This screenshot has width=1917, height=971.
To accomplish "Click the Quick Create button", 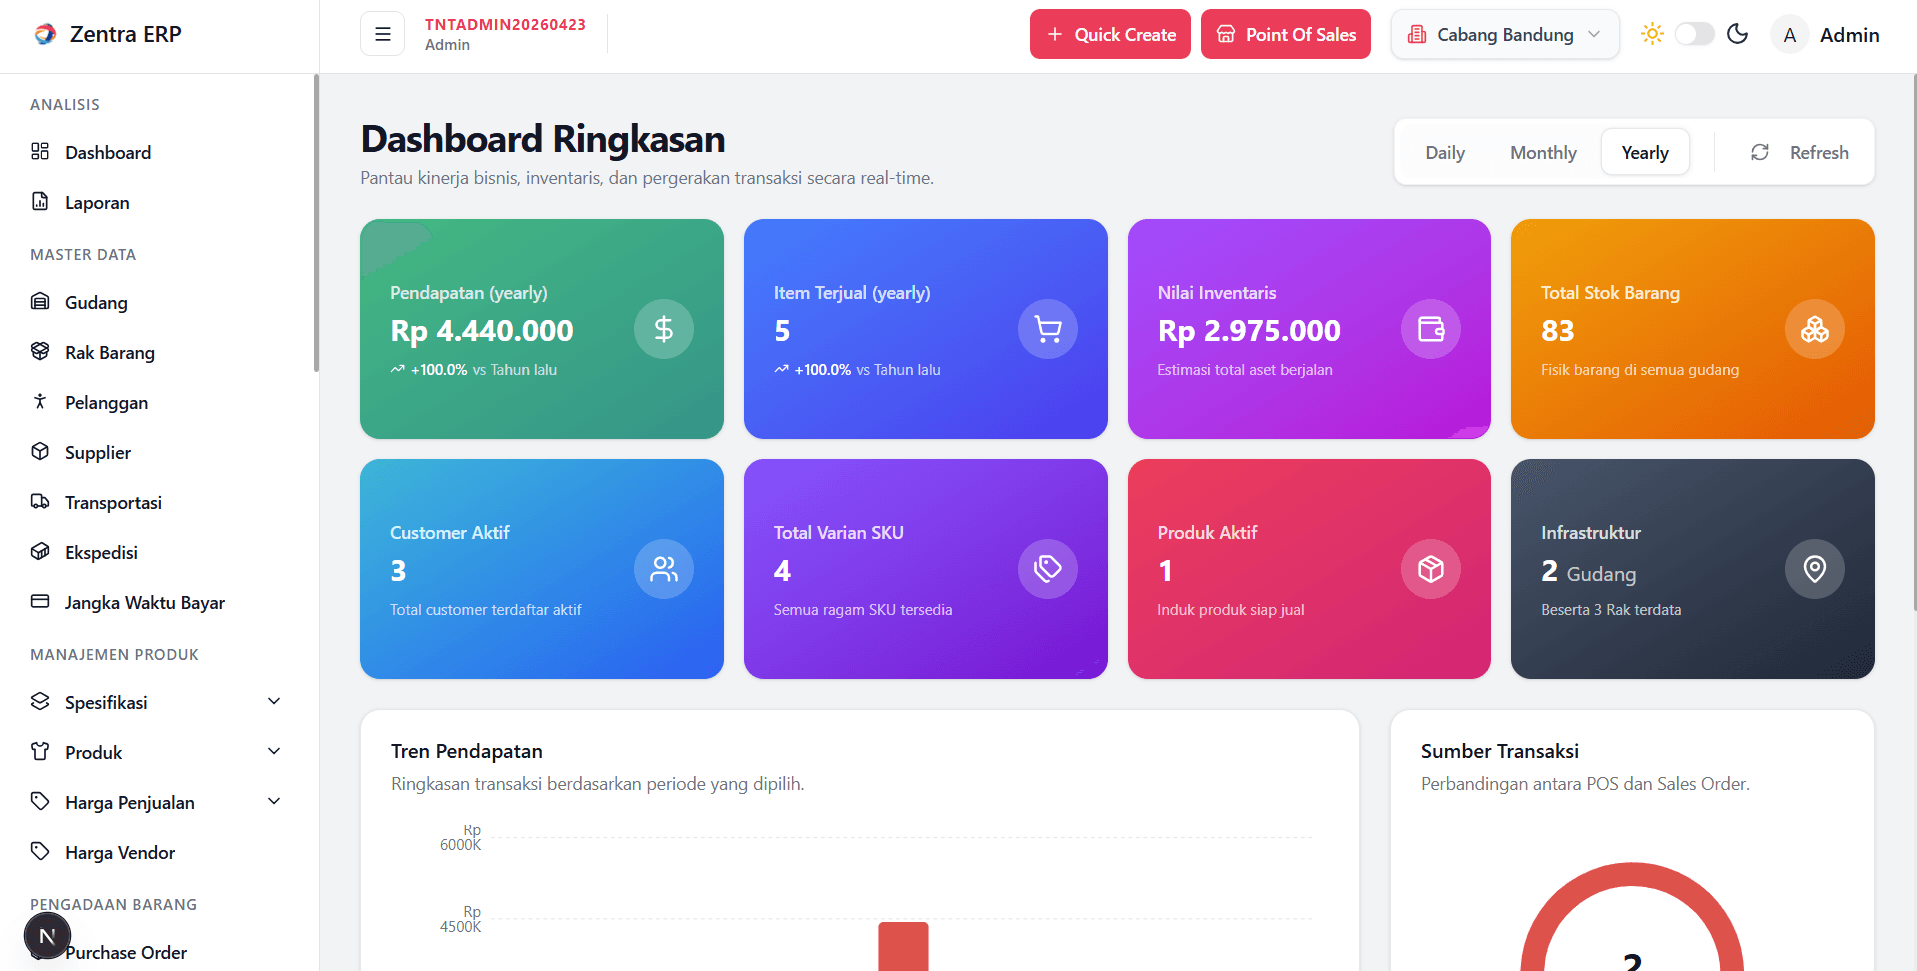I will [x=1110, y=35].
